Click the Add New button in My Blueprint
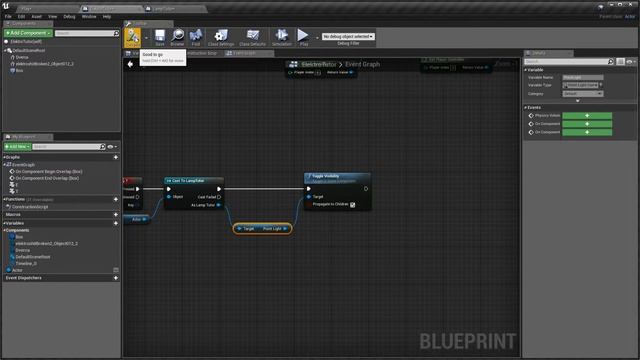640x360 pixels. (17, 147)
